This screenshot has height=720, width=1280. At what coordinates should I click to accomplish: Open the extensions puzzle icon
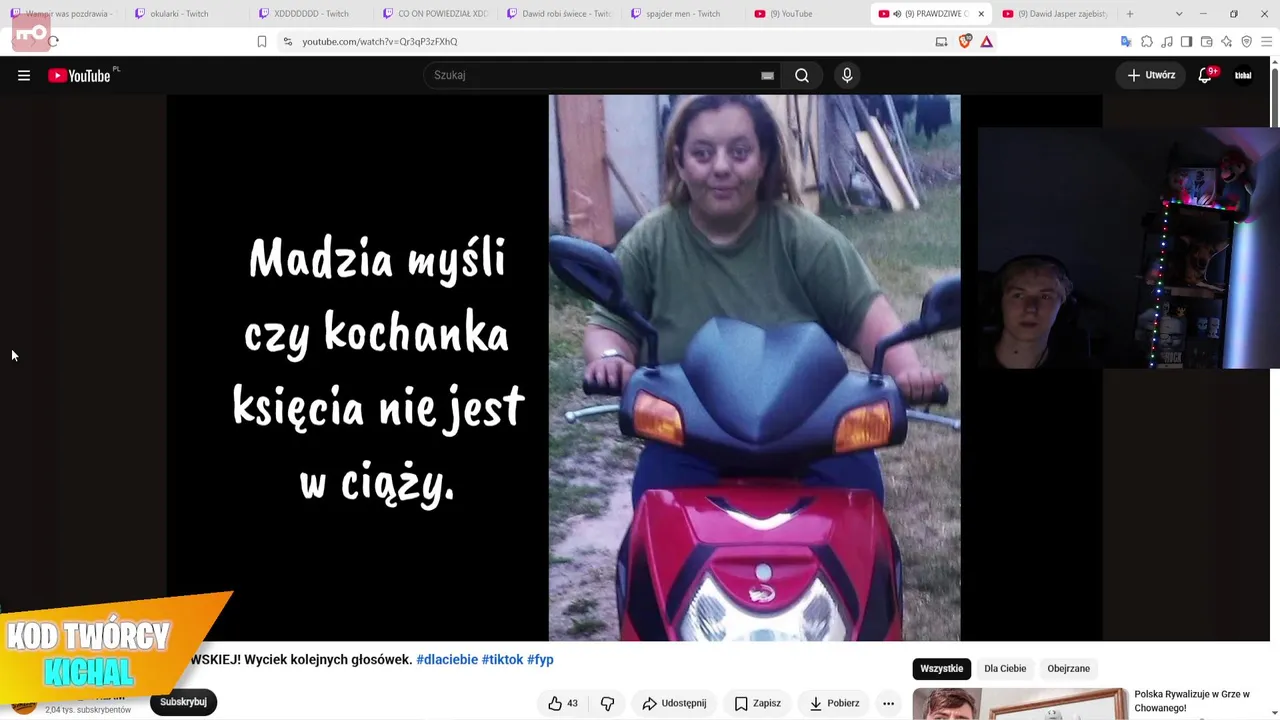(1147, 41)
